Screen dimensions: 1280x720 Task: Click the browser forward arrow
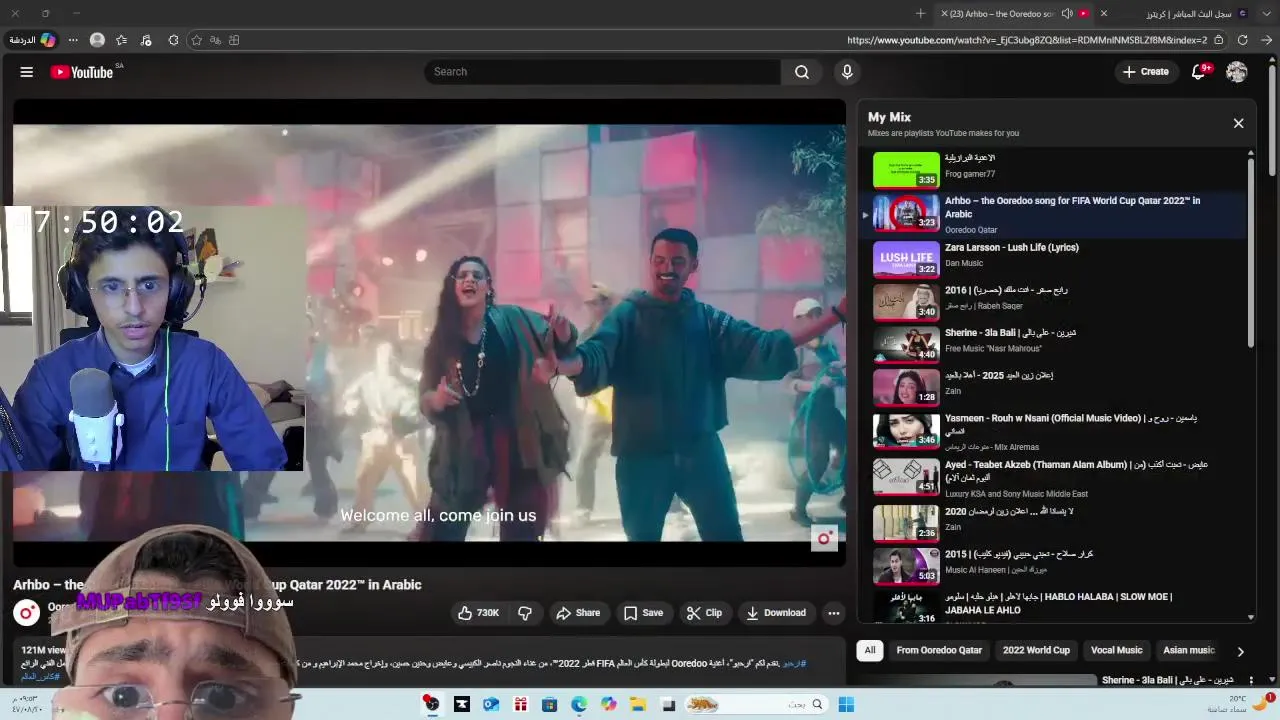click(1266, 40)
